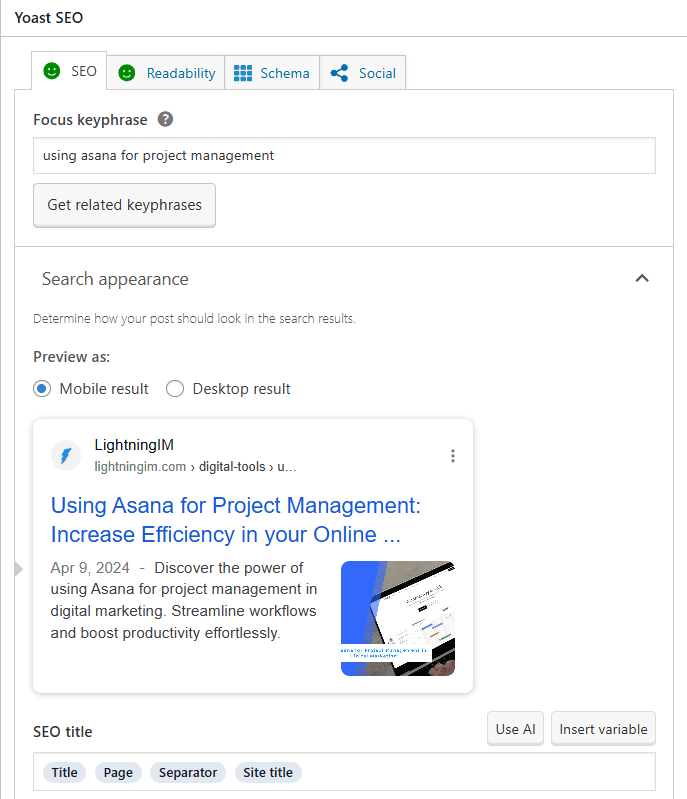This screenshot has width=687, height=799.
Task: Click the Social share icon
Action: 339,73
